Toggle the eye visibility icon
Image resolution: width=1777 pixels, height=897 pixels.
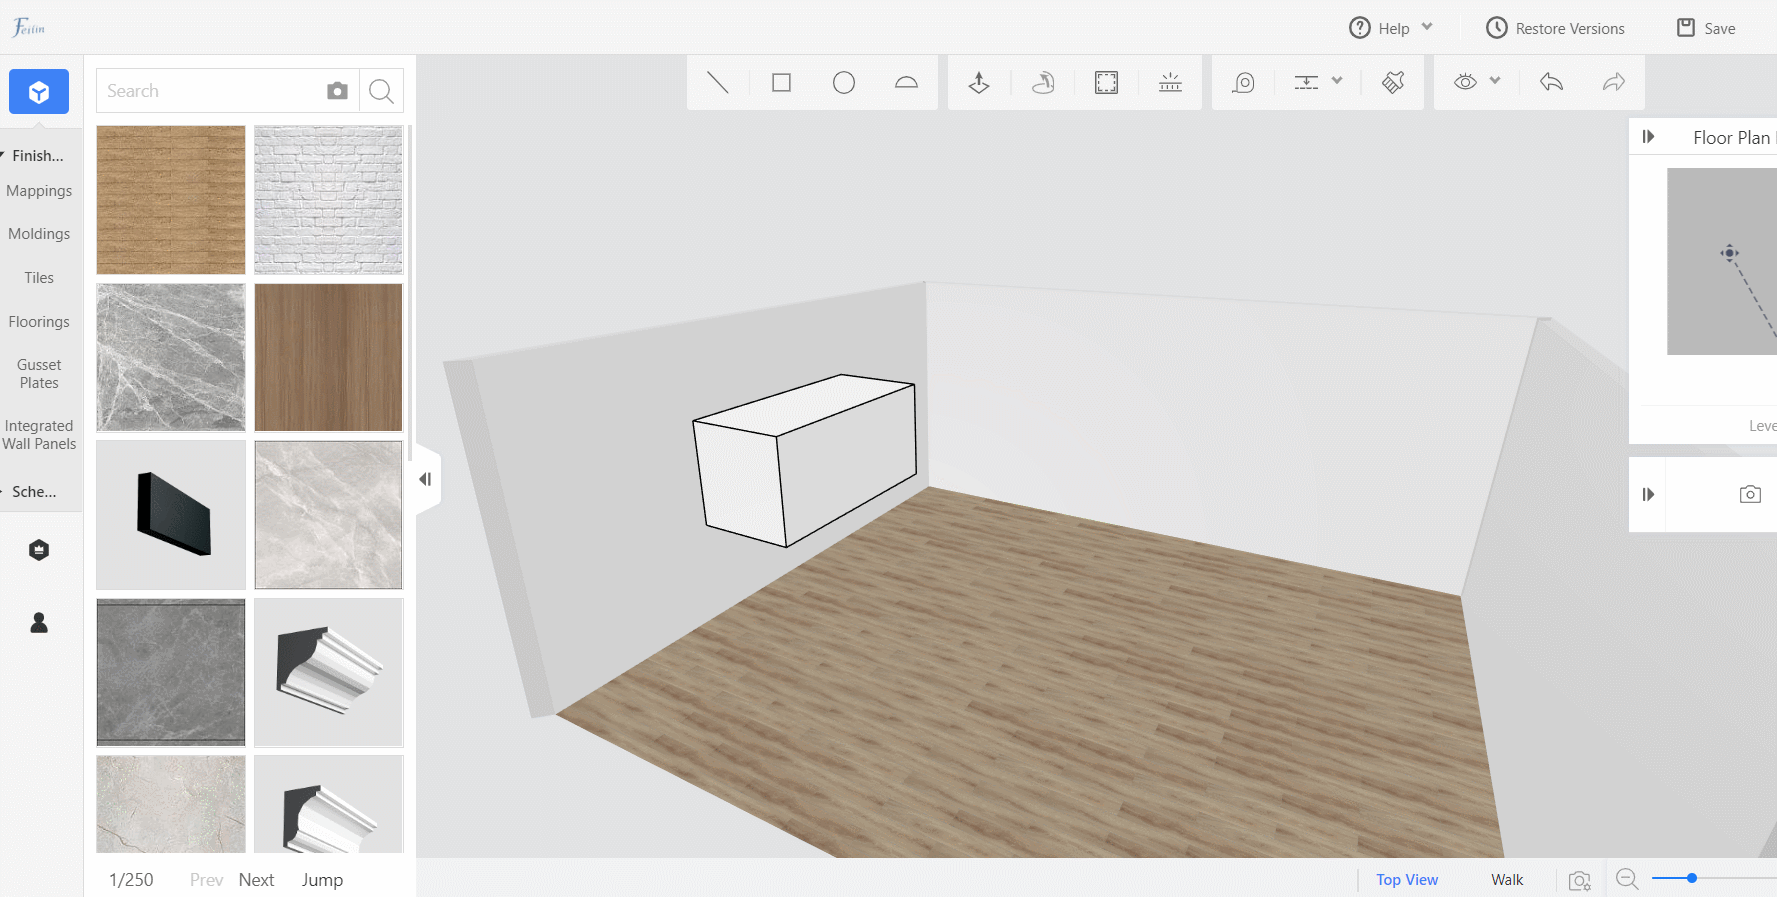1465,82
